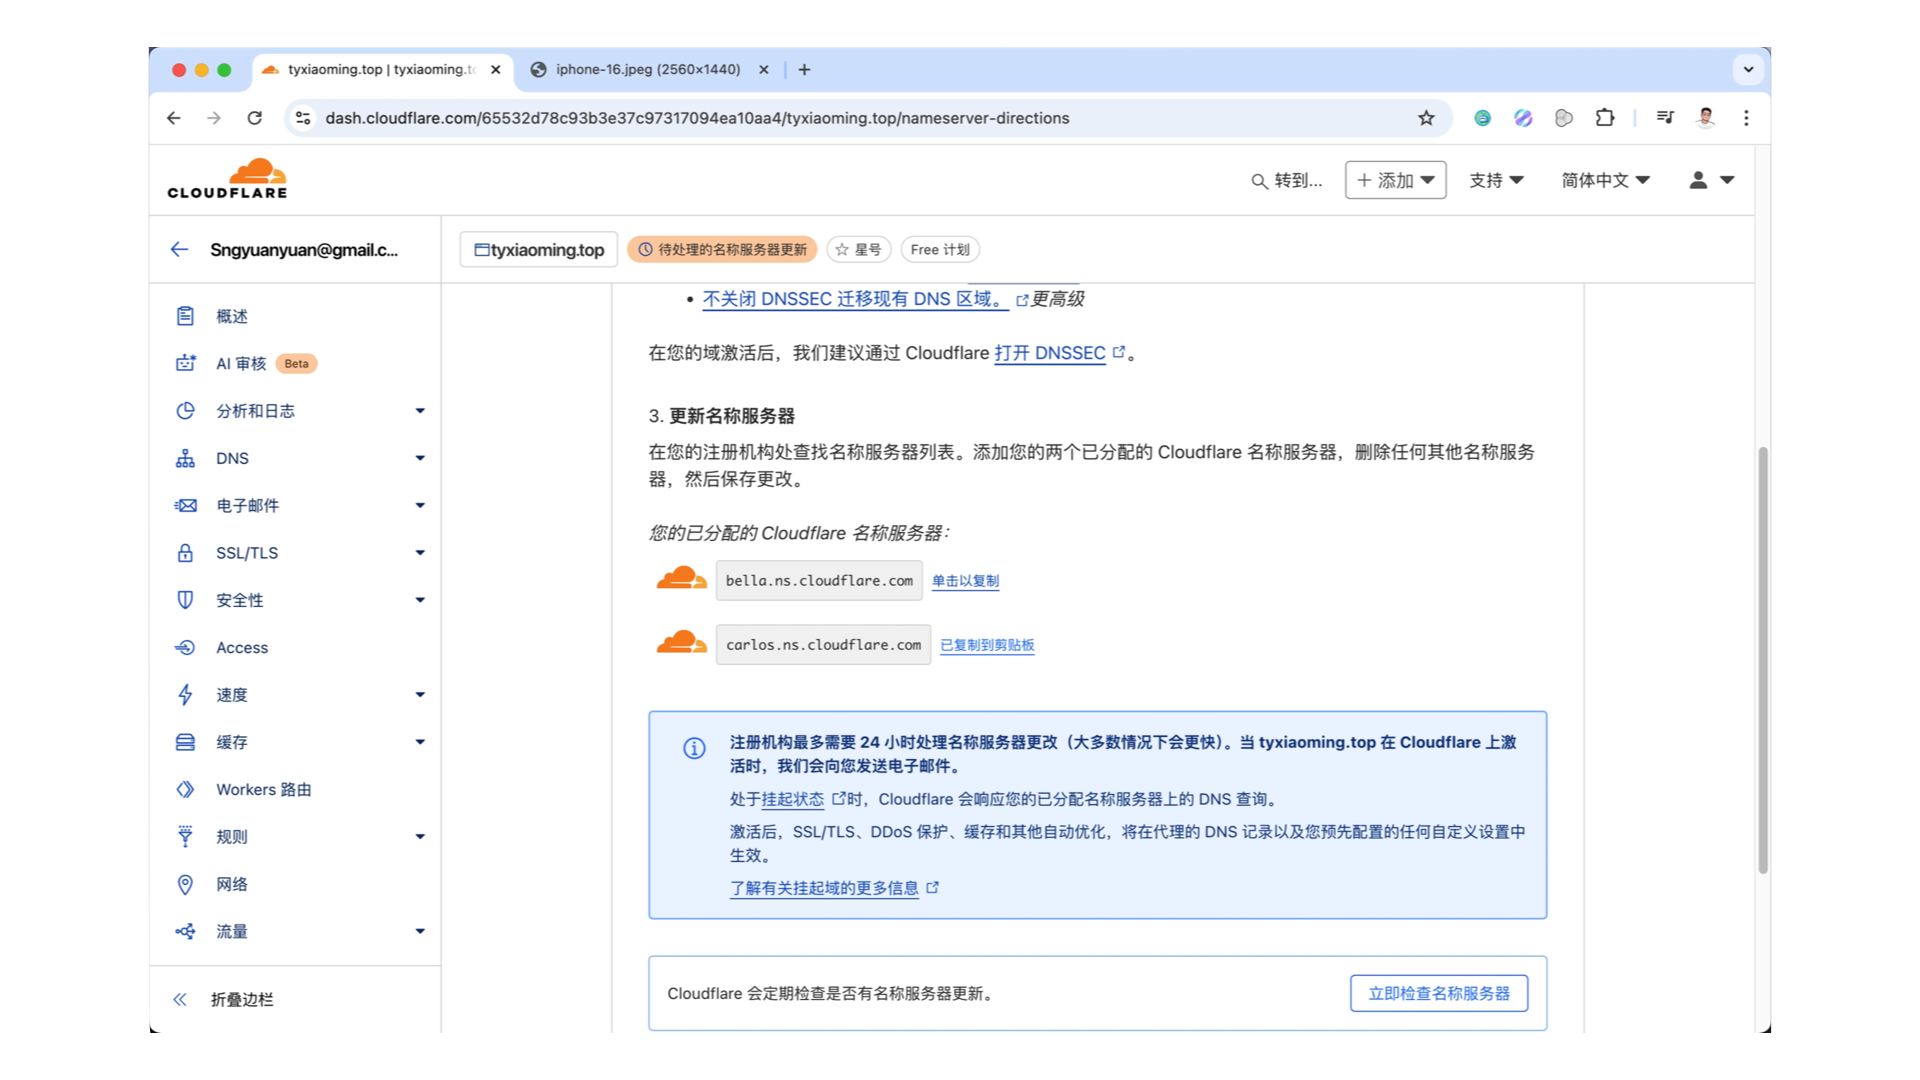Screen dimensions: 1920x1080
Task: Open the 网络 network section
Action: pos(233,884)
